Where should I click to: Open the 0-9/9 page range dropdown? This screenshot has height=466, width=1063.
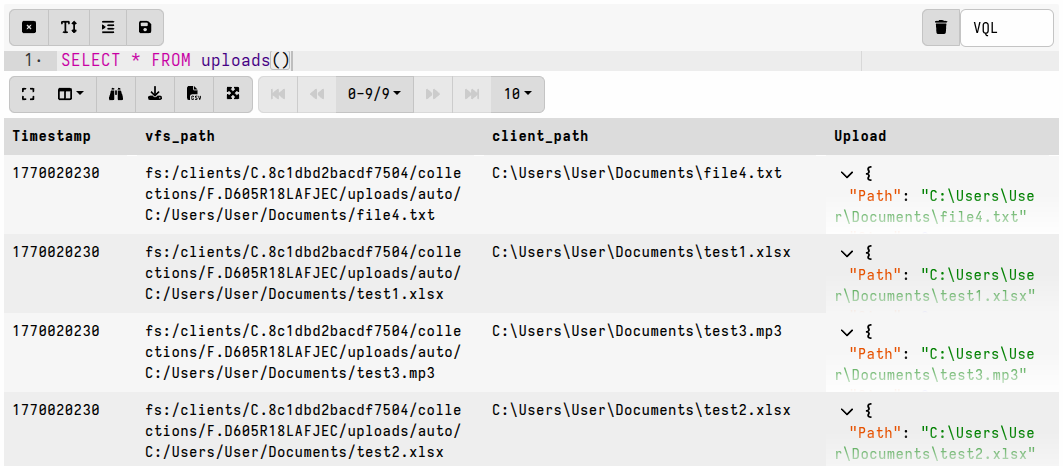click(374, 94)
